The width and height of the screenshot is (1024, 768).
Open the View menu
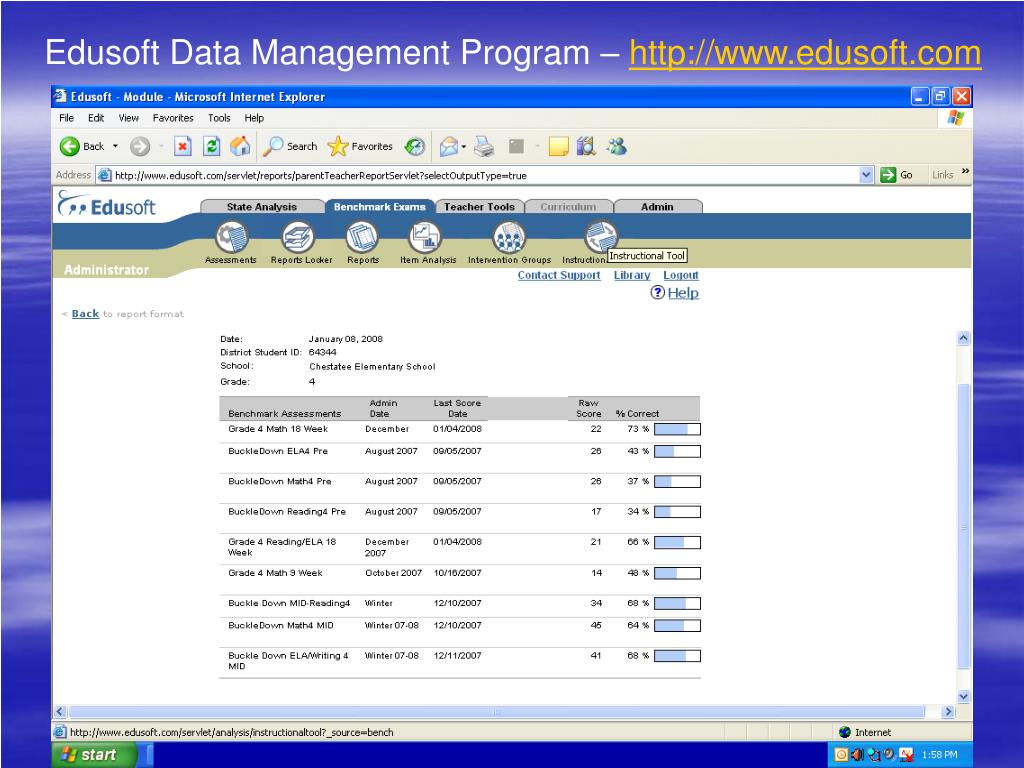tap(129, 118)
